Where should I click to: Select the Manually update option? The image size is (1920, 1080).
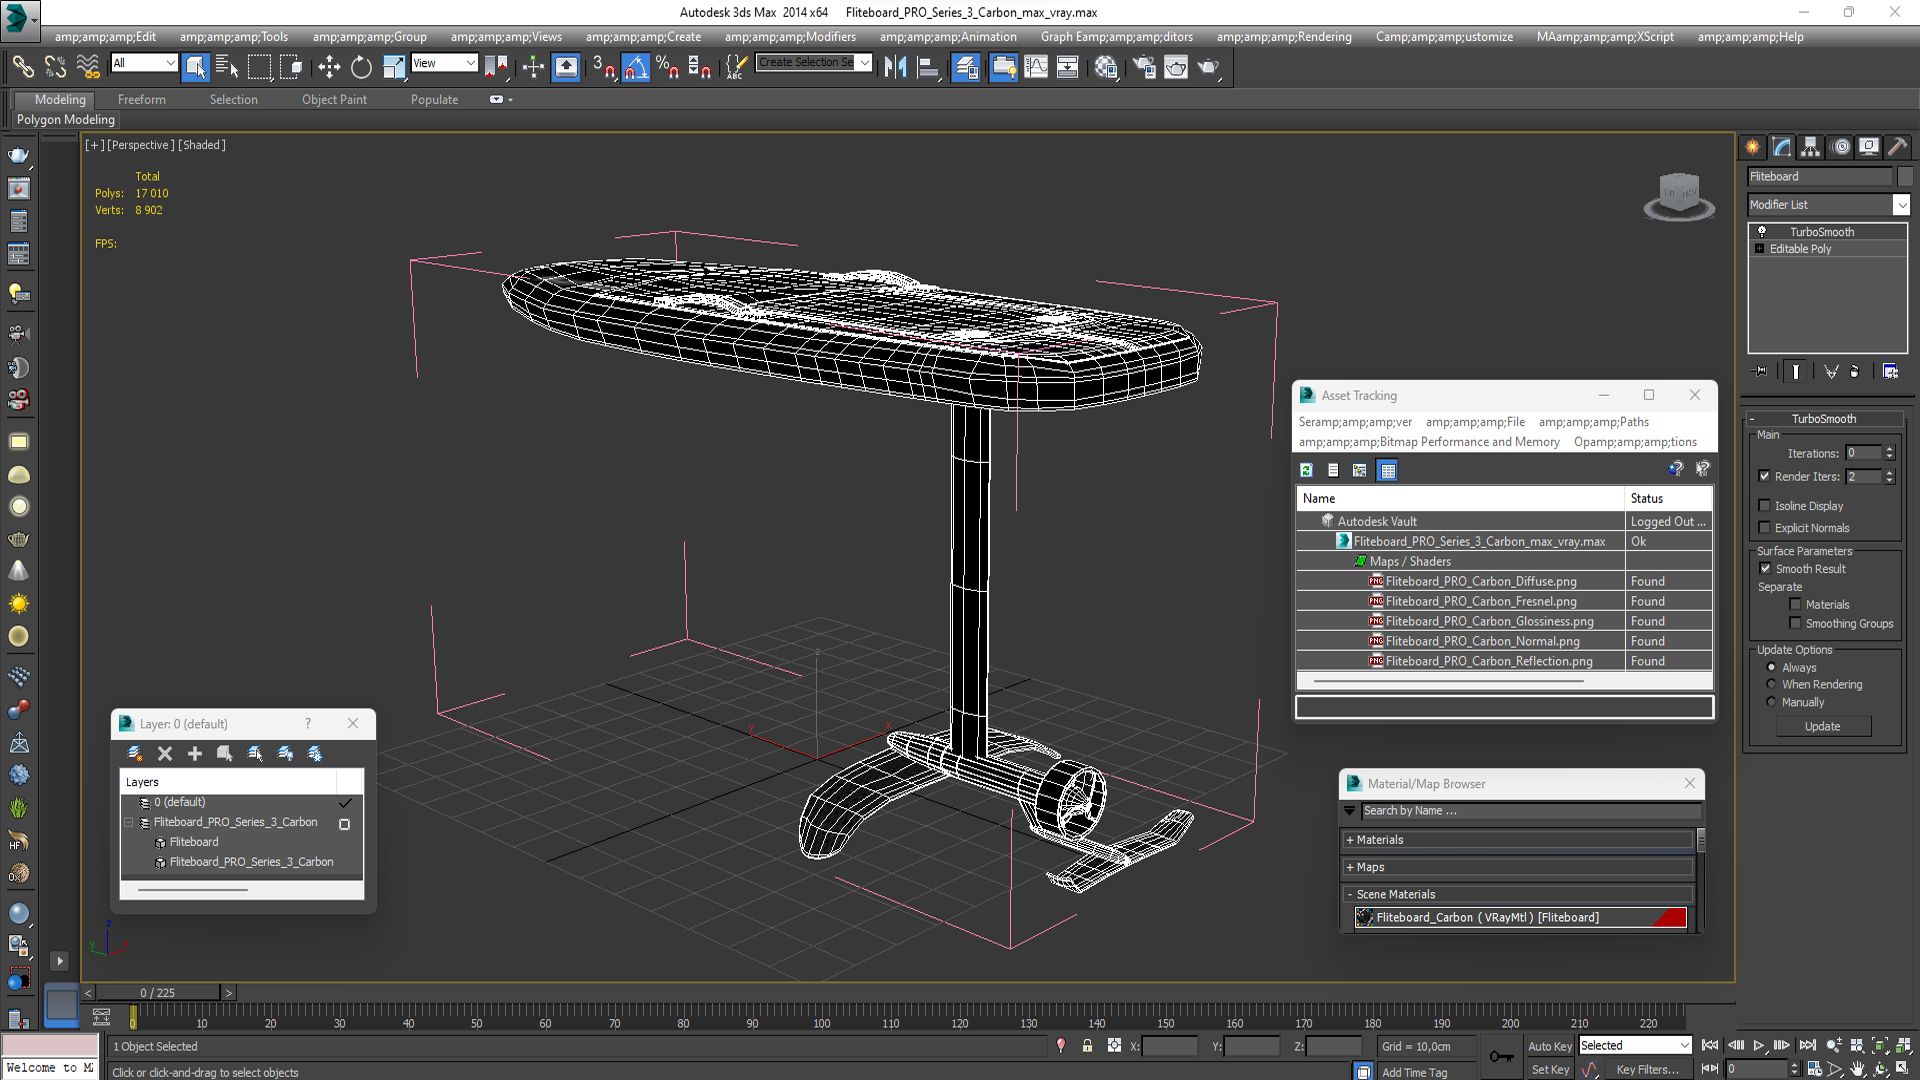tap(1771, 702)
